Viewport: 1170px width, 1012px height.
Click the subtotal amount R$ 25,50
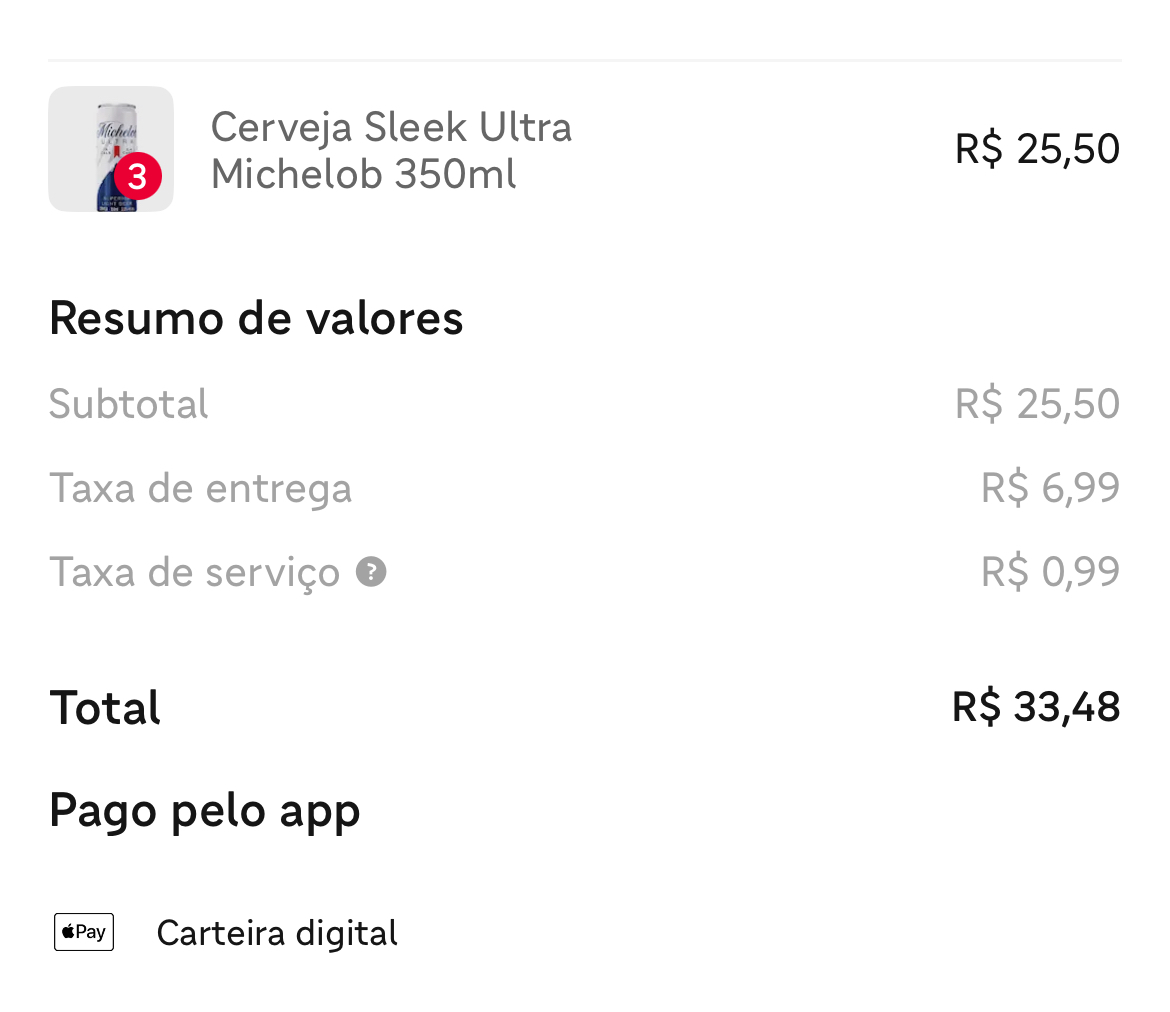click(x=1037, y=404)
